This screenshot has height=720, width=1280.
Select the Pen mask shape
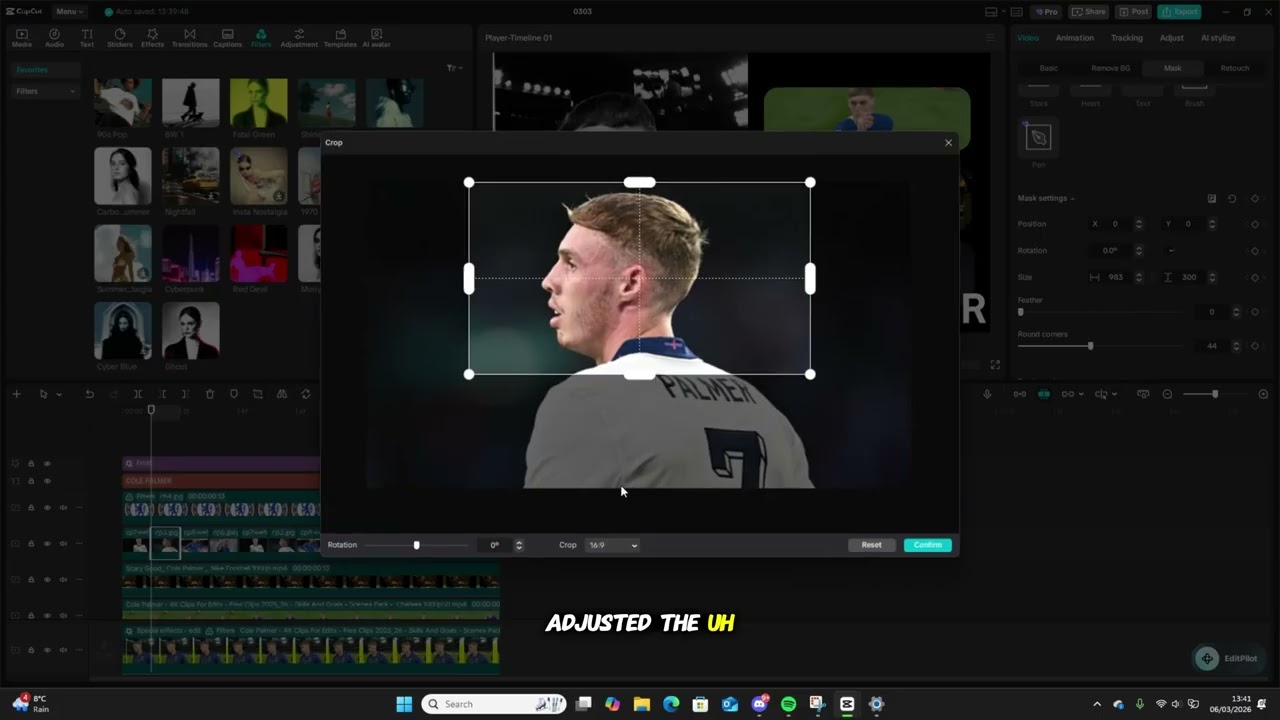tap(1038, 138)
